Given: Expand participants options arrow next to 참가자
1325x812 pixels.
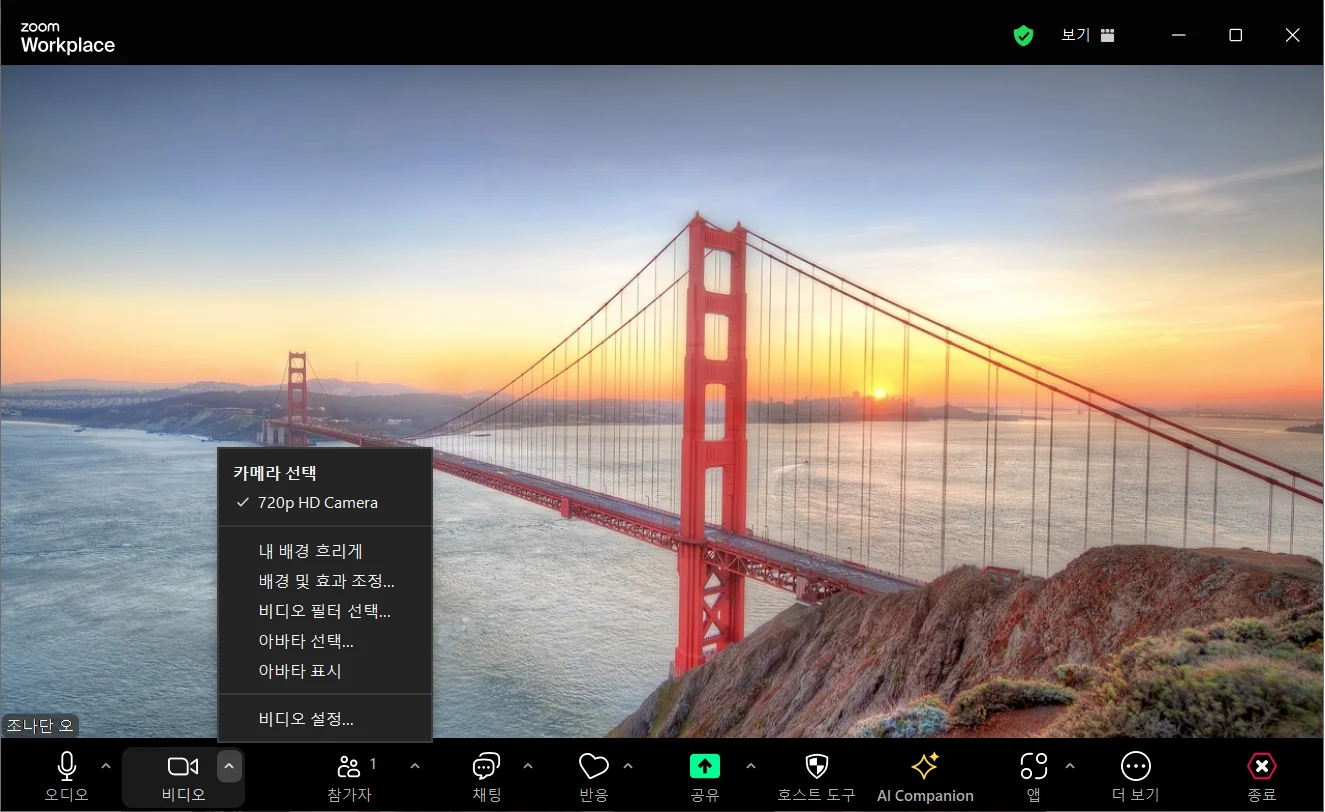Looking at the screenshot, I should 415,767.
